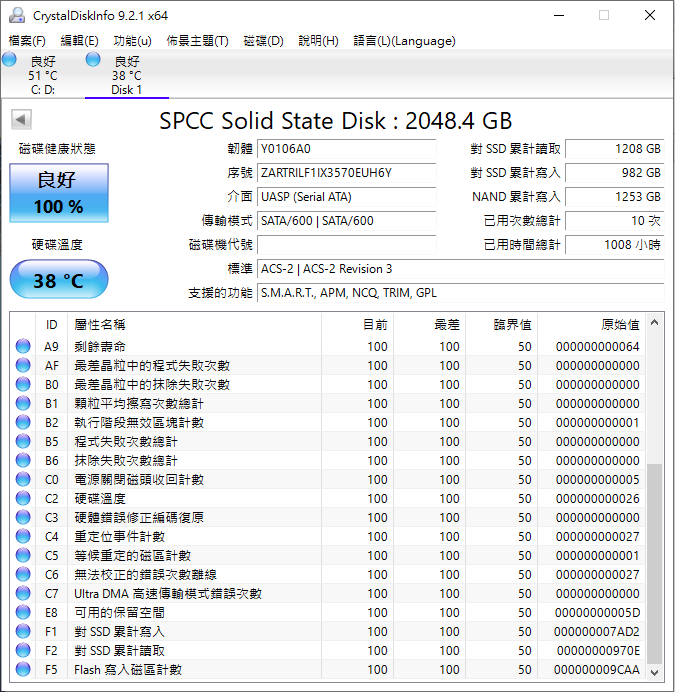Click the 良好 100 % health status button
The image size is (675, 692).
(x=59, y=193)
